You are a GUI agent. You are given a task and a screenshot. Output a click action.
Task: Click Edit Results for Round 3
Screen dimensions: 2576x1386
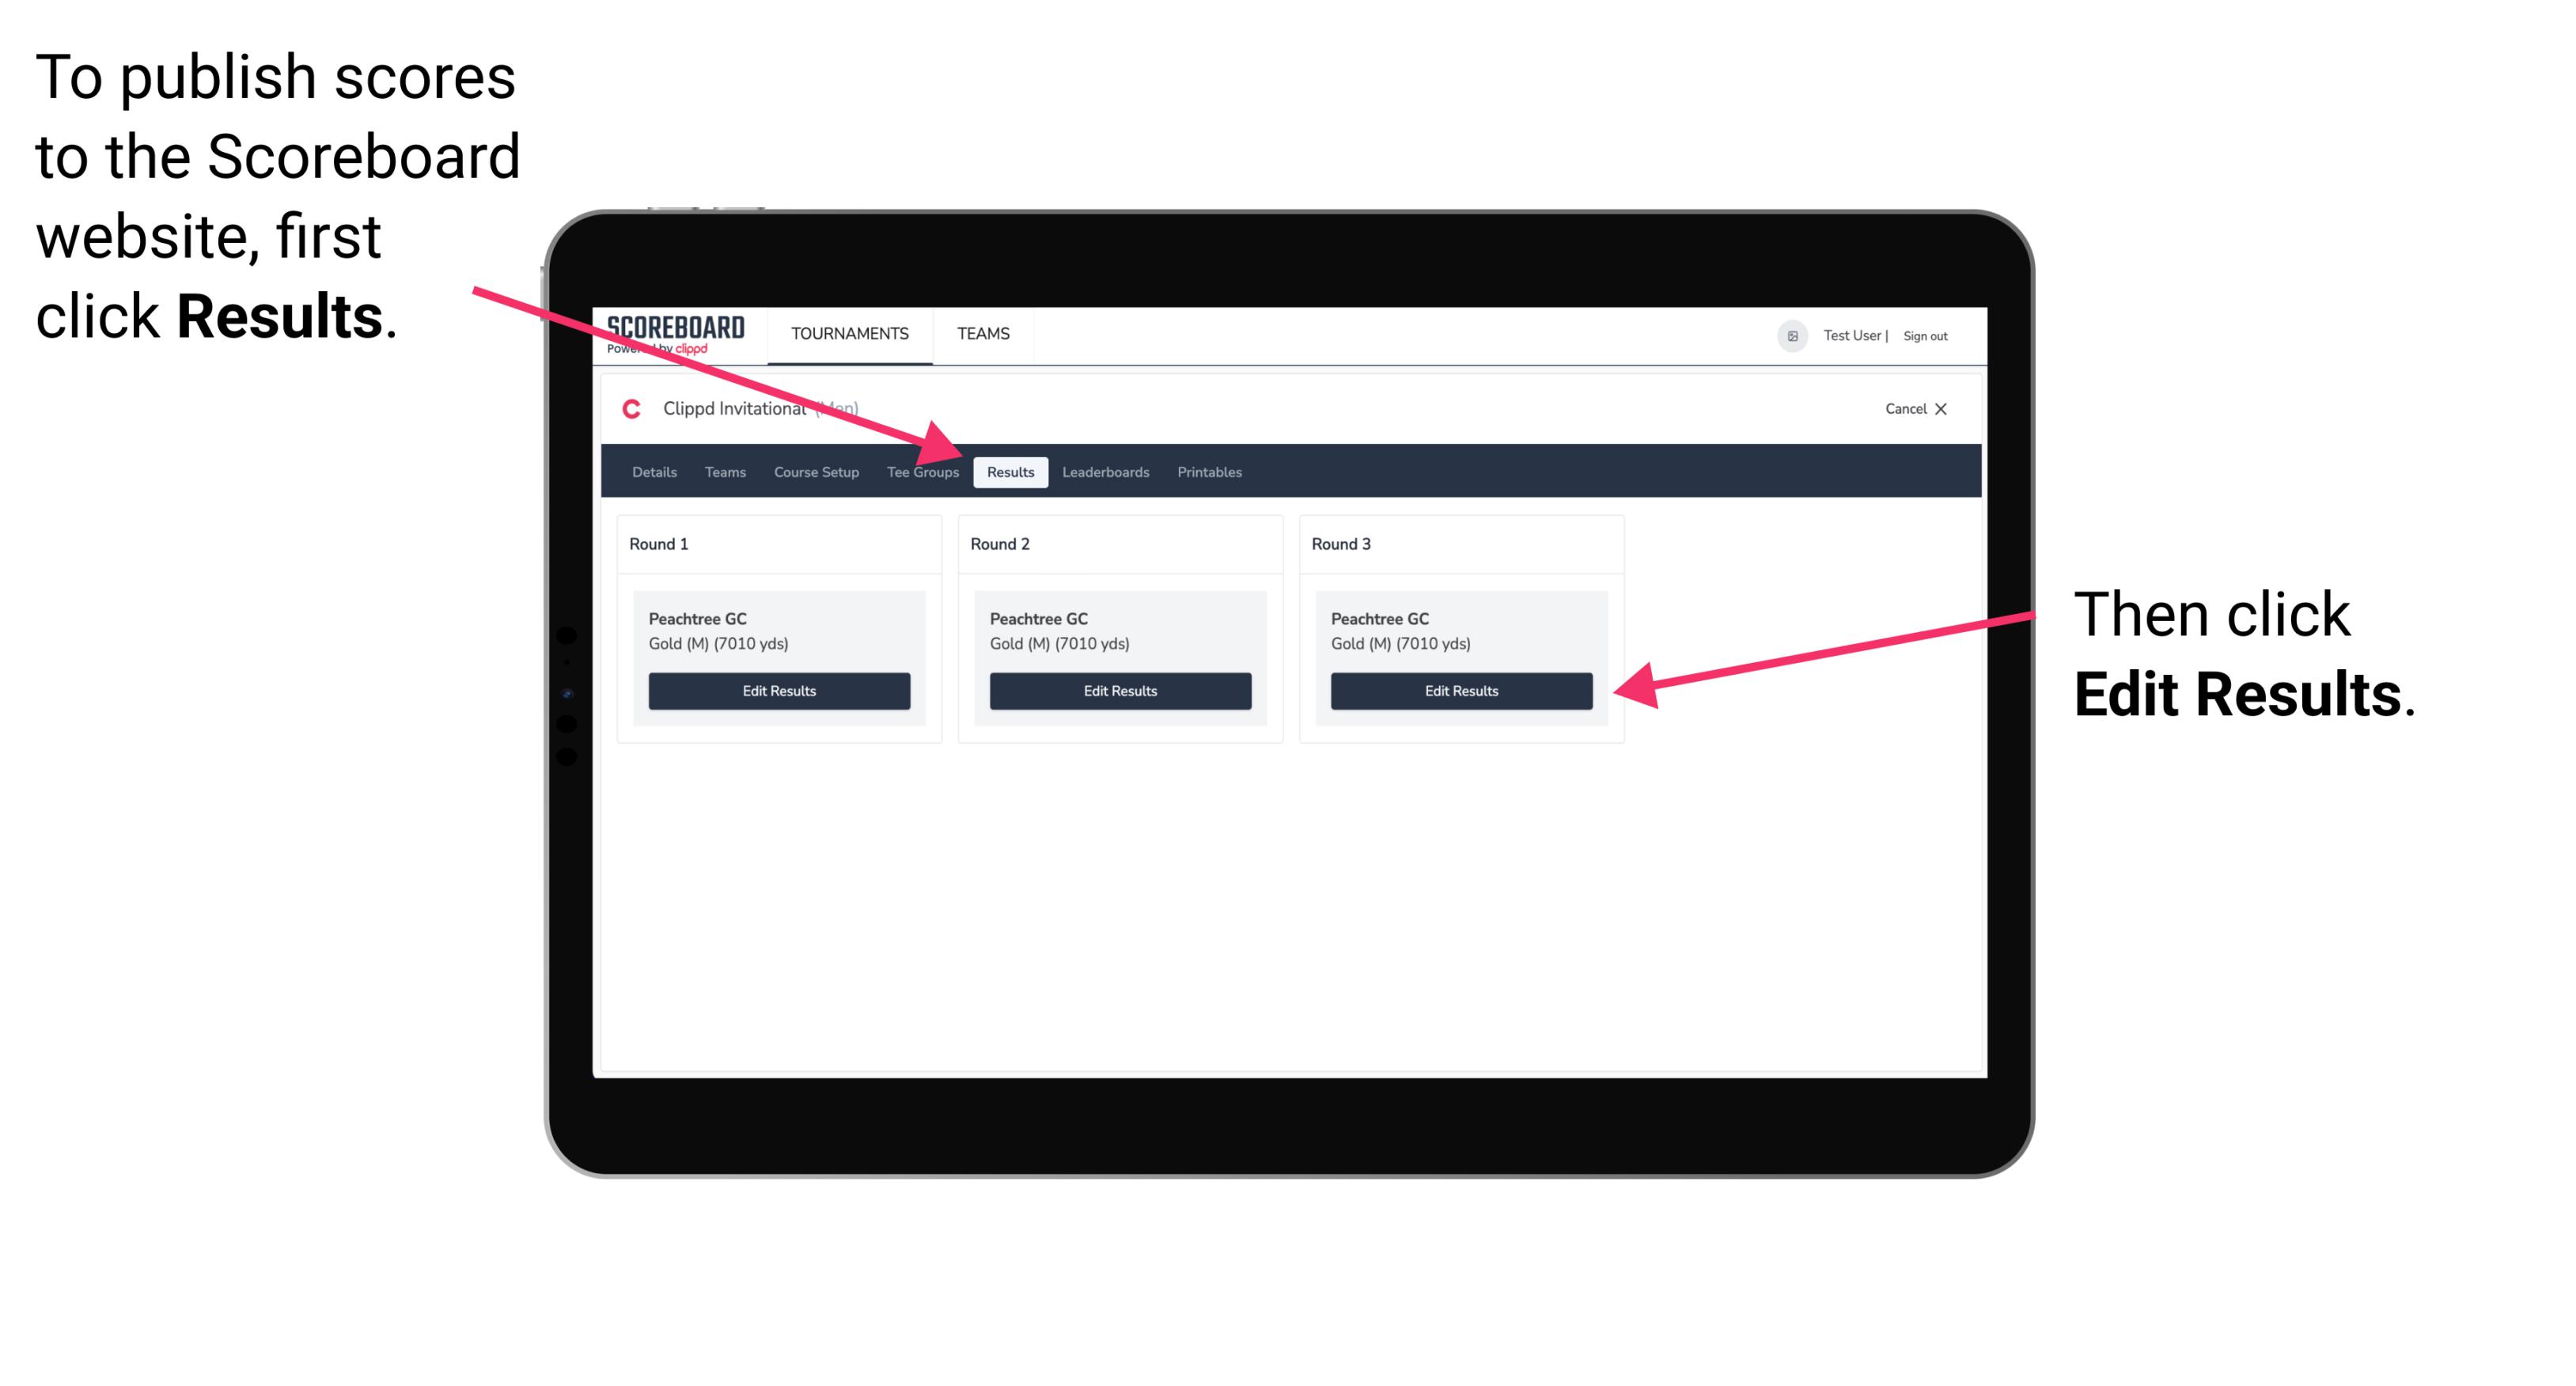point(1460,691)
